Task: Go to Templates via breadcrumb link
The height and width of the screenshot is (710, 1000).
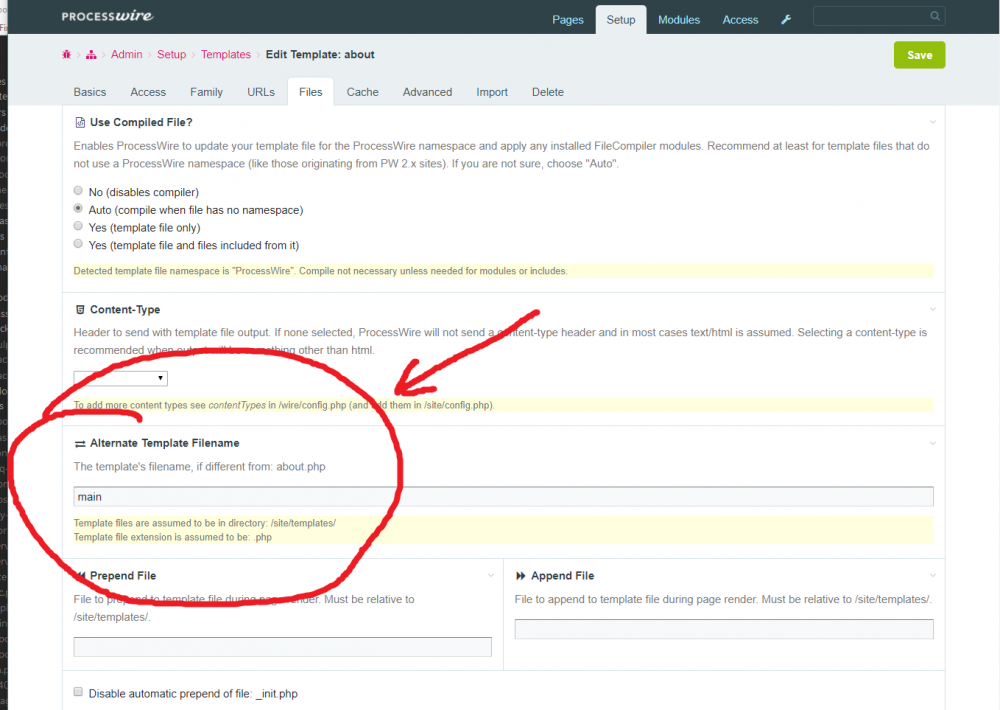Action: 226,55
